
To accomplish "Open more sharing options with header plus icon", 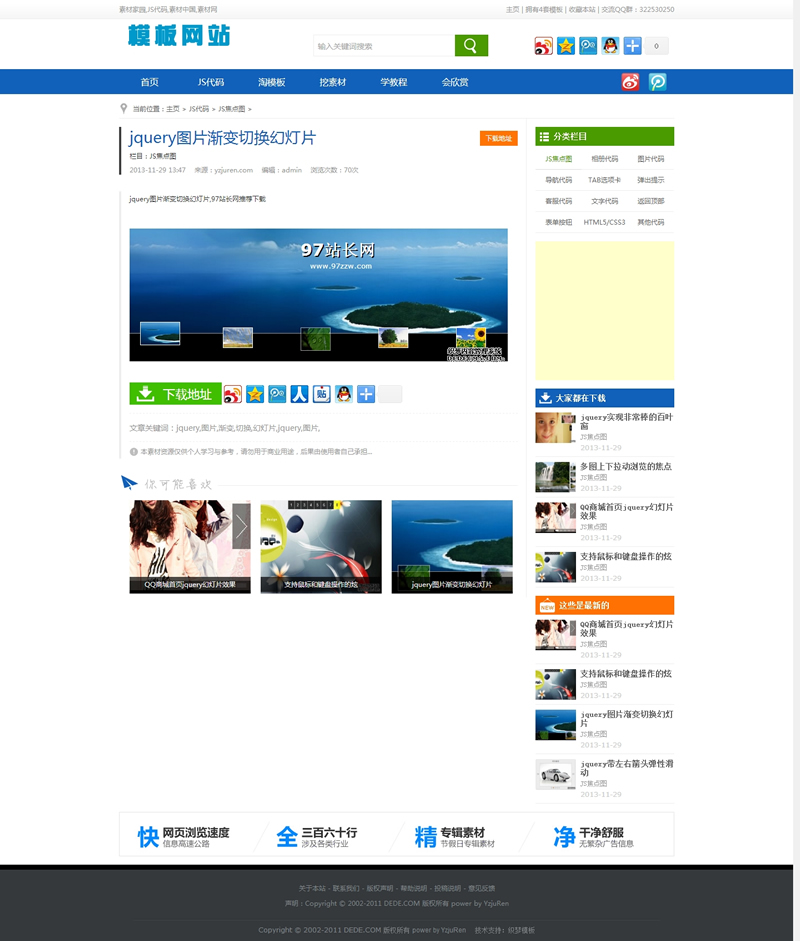I will [x=632, y=46].
